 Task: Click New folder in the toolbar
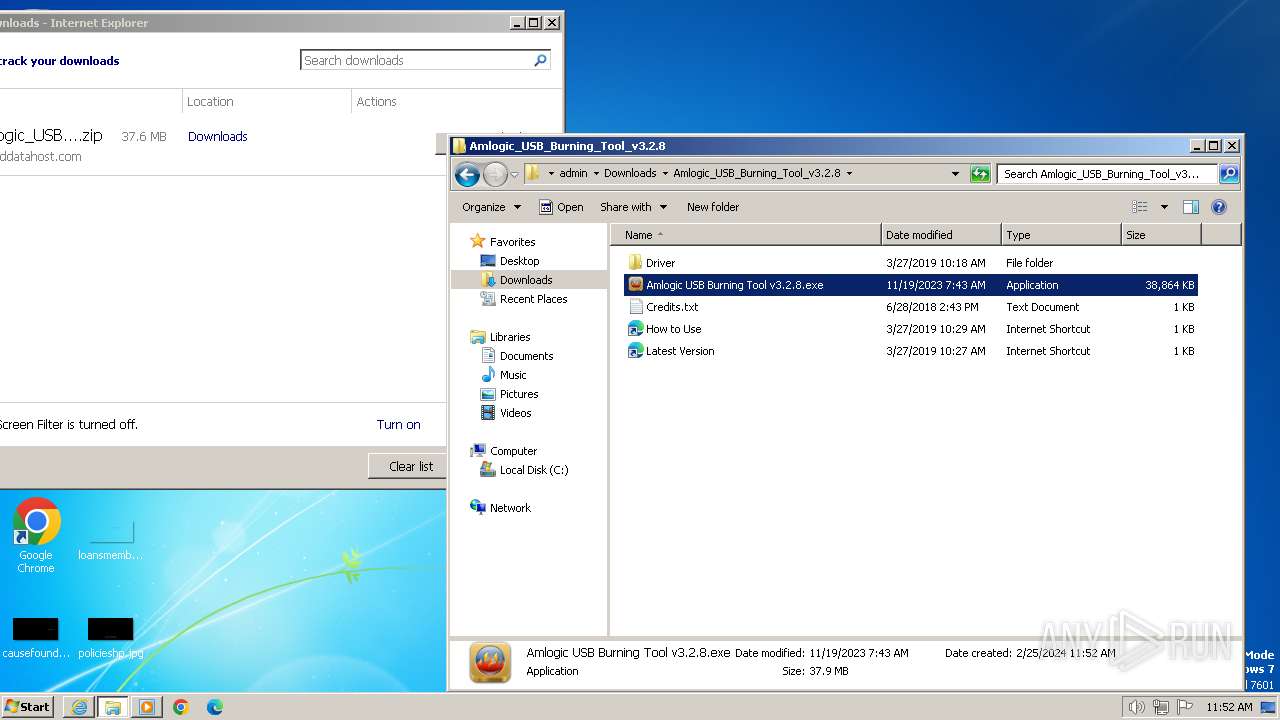pos(713,207)
